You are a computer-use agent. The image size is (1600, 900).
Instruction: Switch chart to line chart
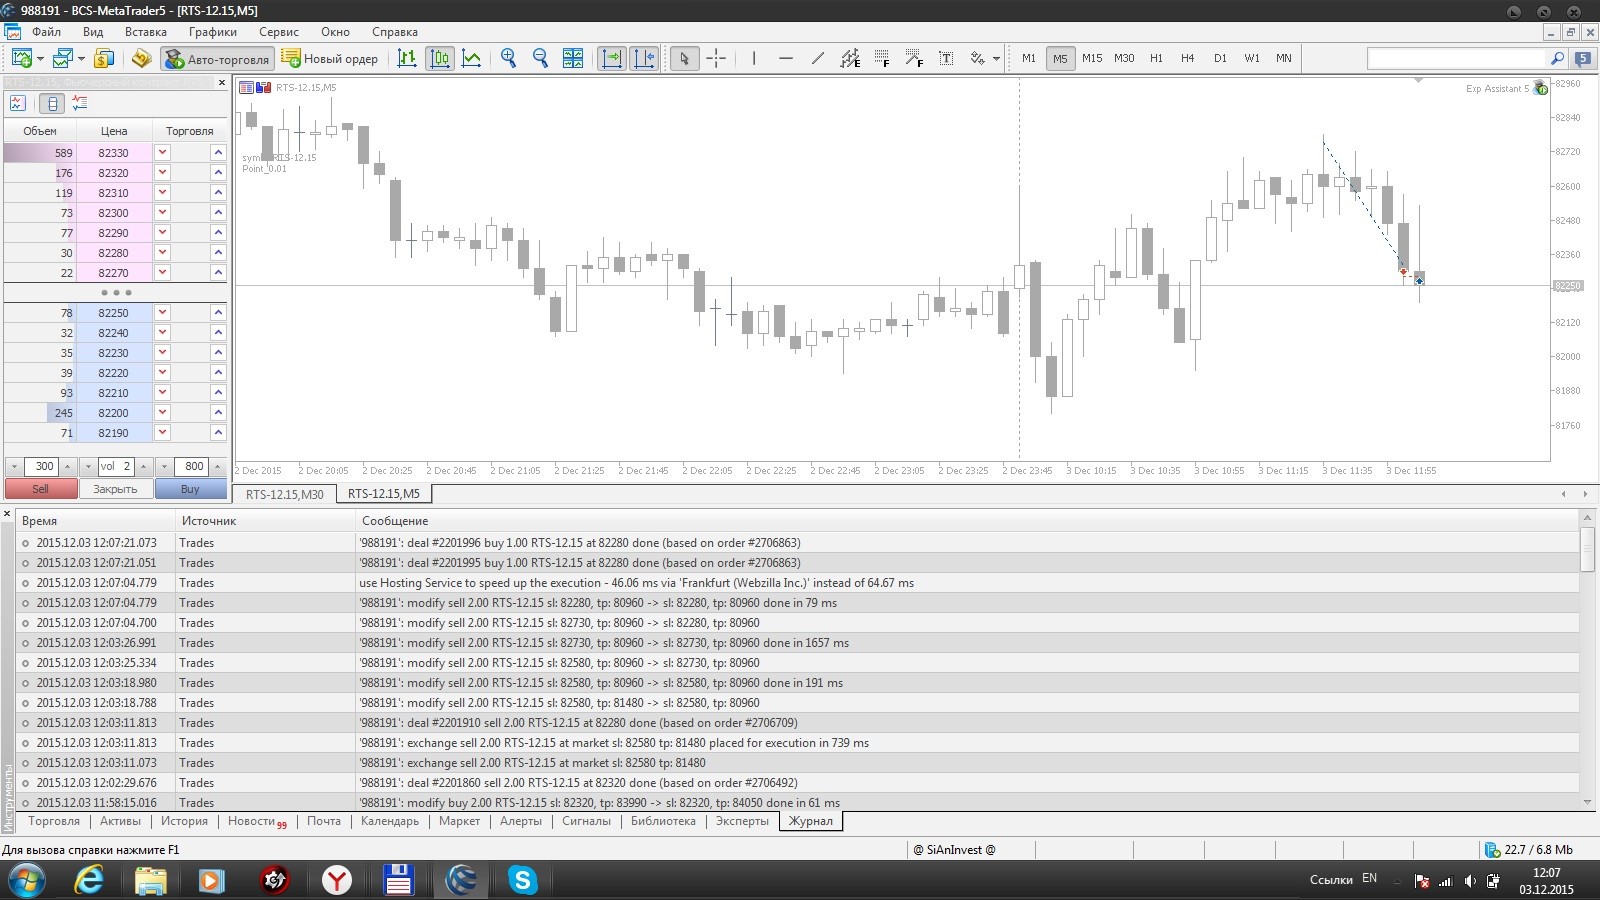(x=472, y=58)
